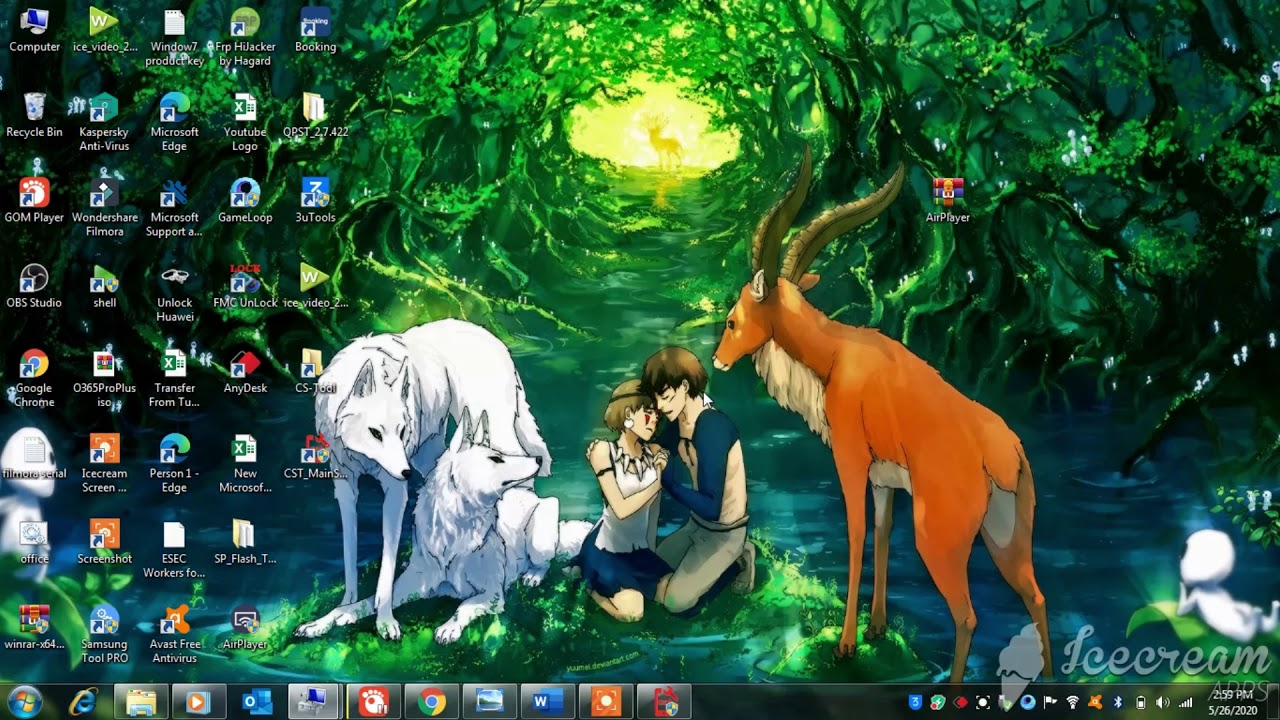Open Microsoft Support and Recovery shortcut
The height and width of the screenshot is (720, 1280).
174,207
